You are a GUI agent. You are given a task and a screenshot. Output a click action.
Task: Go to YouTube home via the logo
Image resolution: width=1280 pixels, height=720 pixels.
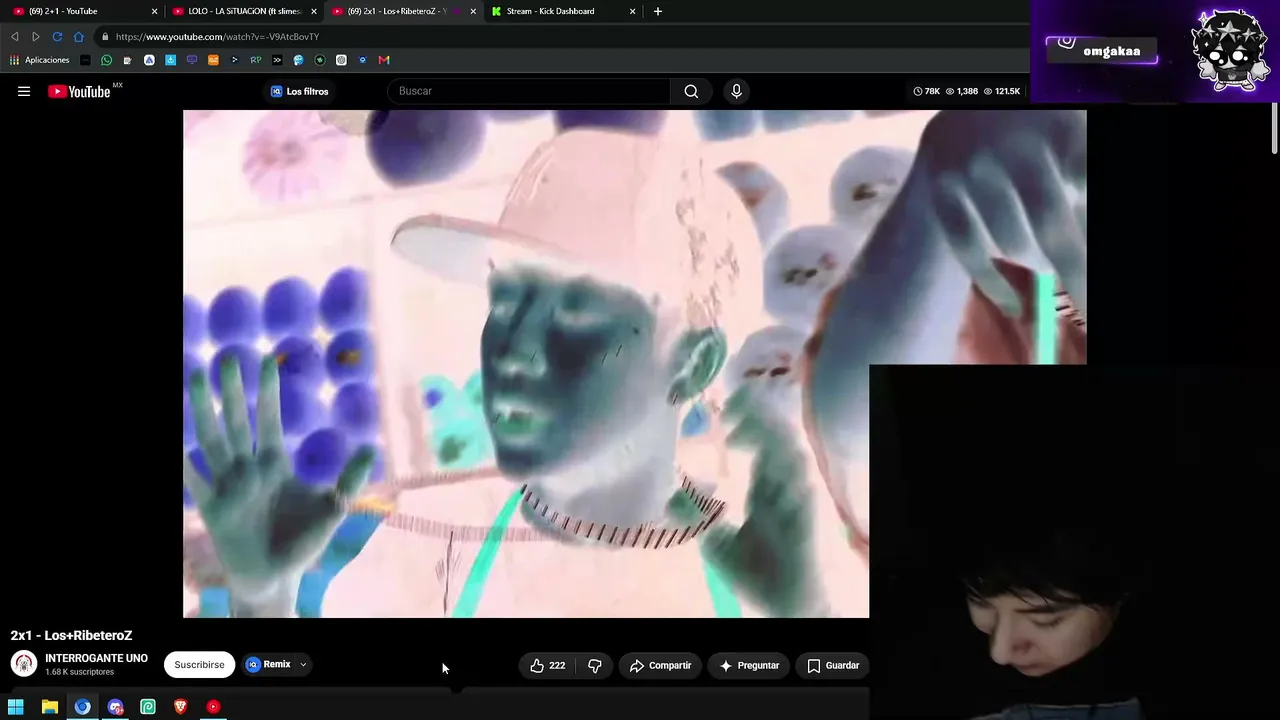pyautogui.click(x=79, y=91)
